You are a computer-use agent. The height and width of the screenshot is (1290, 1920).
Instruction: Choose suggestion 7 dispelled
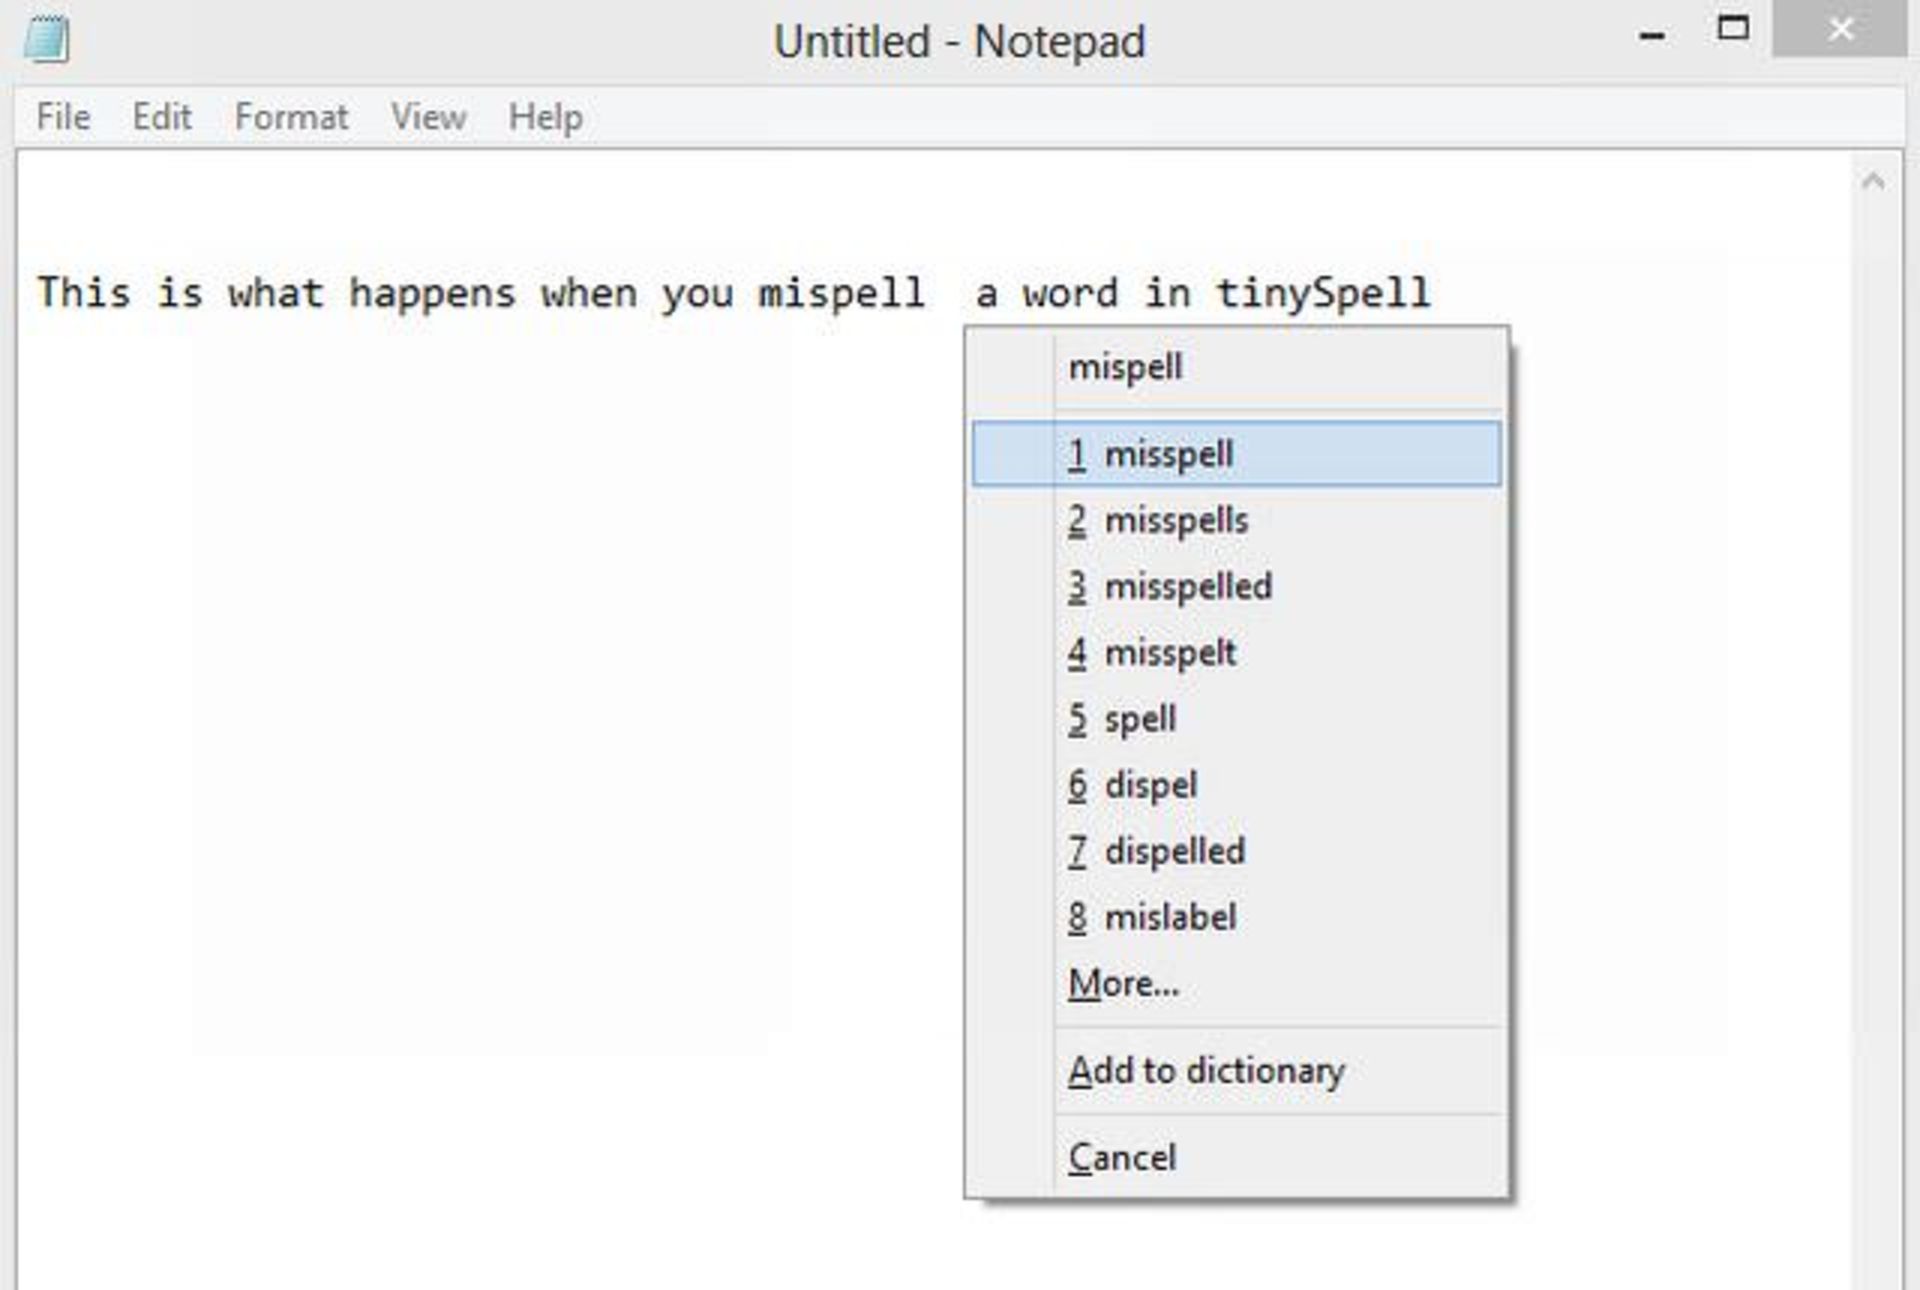1175,851
